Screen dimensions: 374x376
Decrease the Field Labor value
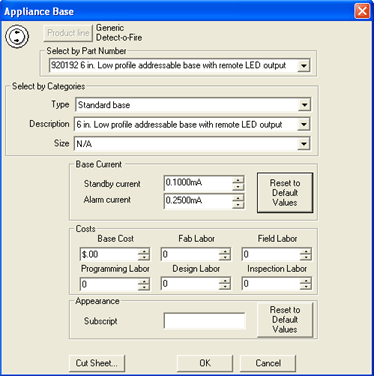tap(305, 258)
